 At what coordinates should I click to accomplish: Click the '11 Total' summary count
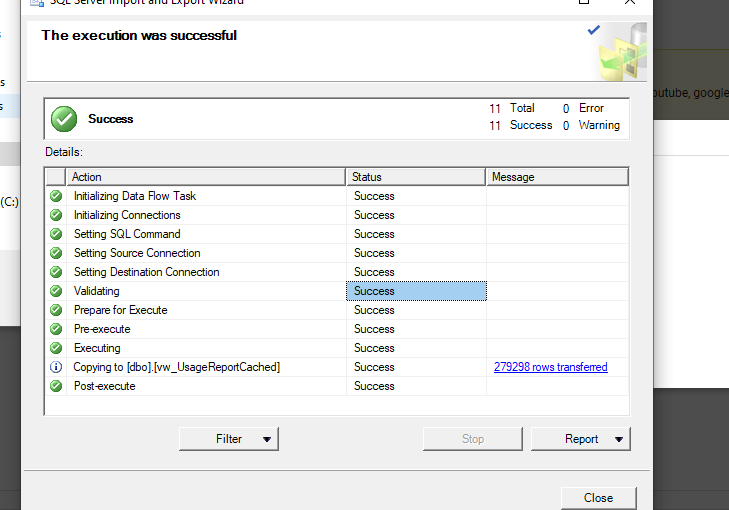tap(511, 108)
